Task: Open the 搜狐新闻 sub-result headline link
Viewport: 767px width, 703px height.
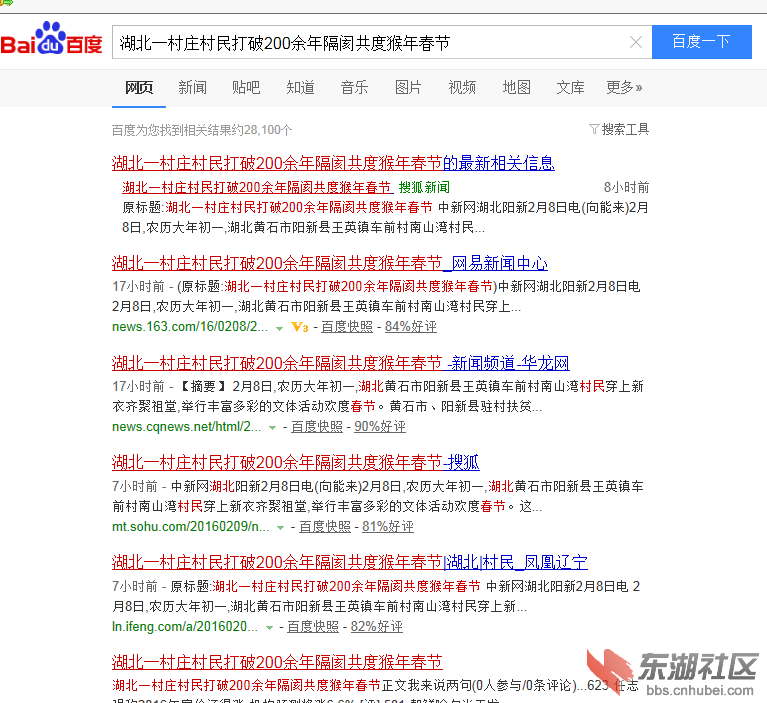Action: (258, 187)
